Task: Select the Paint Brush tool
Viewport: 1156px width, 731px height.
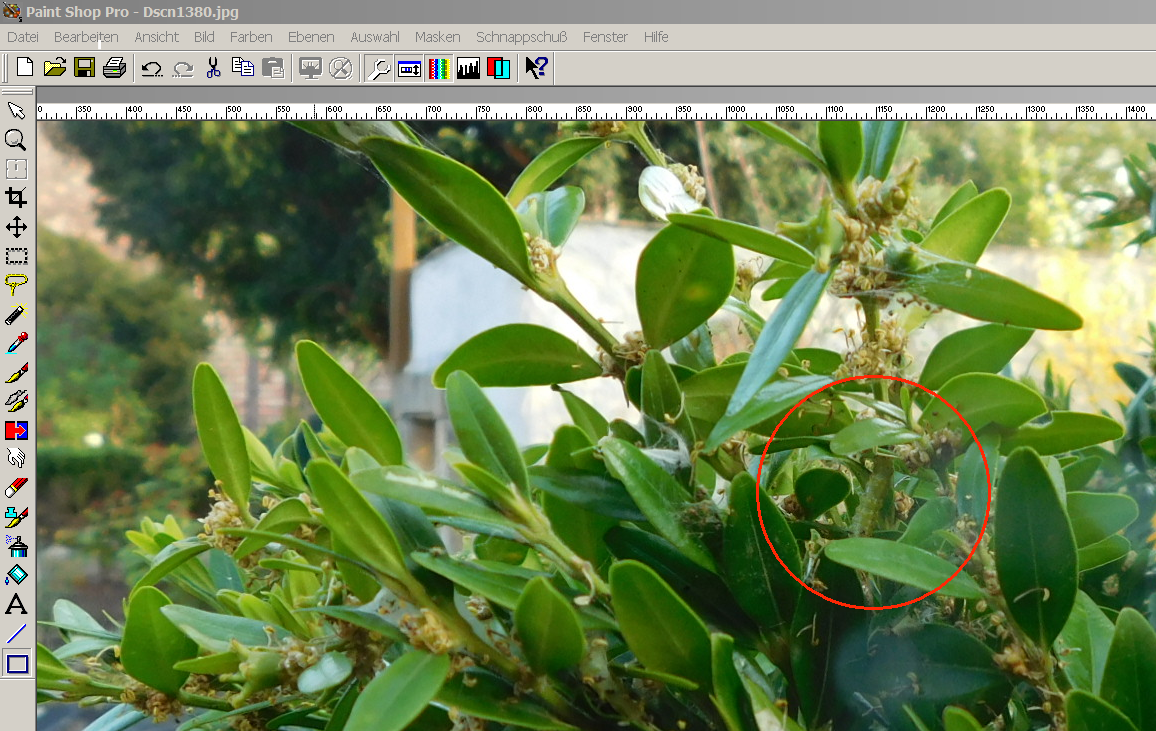Action: [16, 372]
